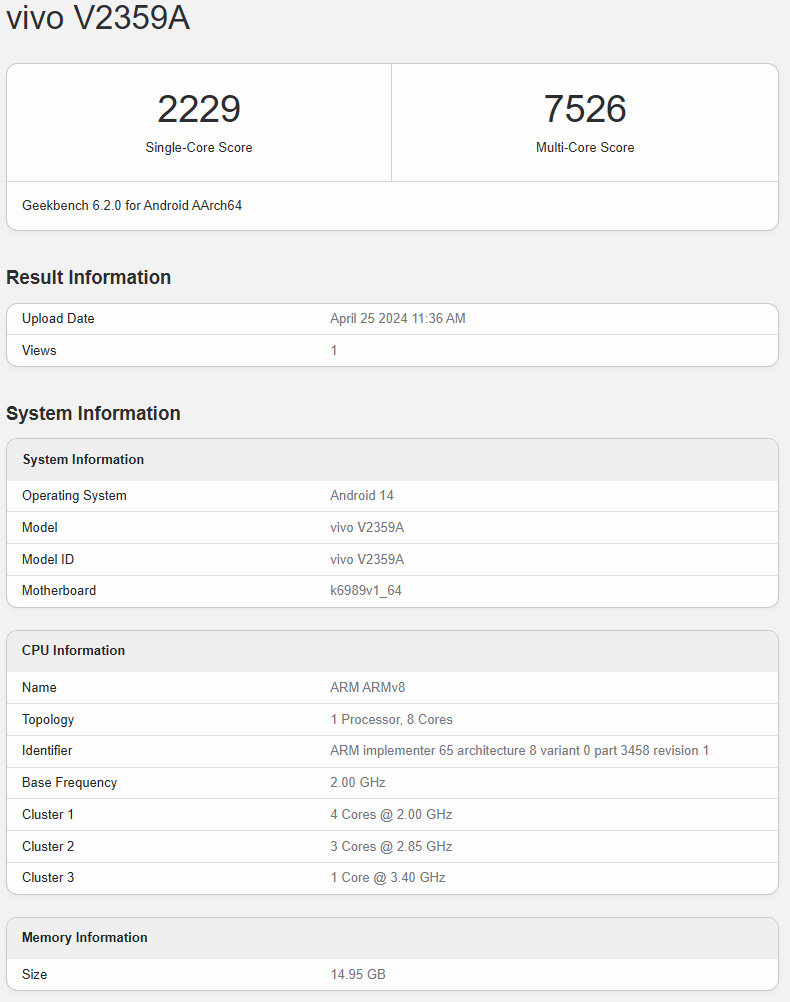This screenshot has width=790, height=1002.
Task: Click the System Information table header
Action: (x=83, y=460)
